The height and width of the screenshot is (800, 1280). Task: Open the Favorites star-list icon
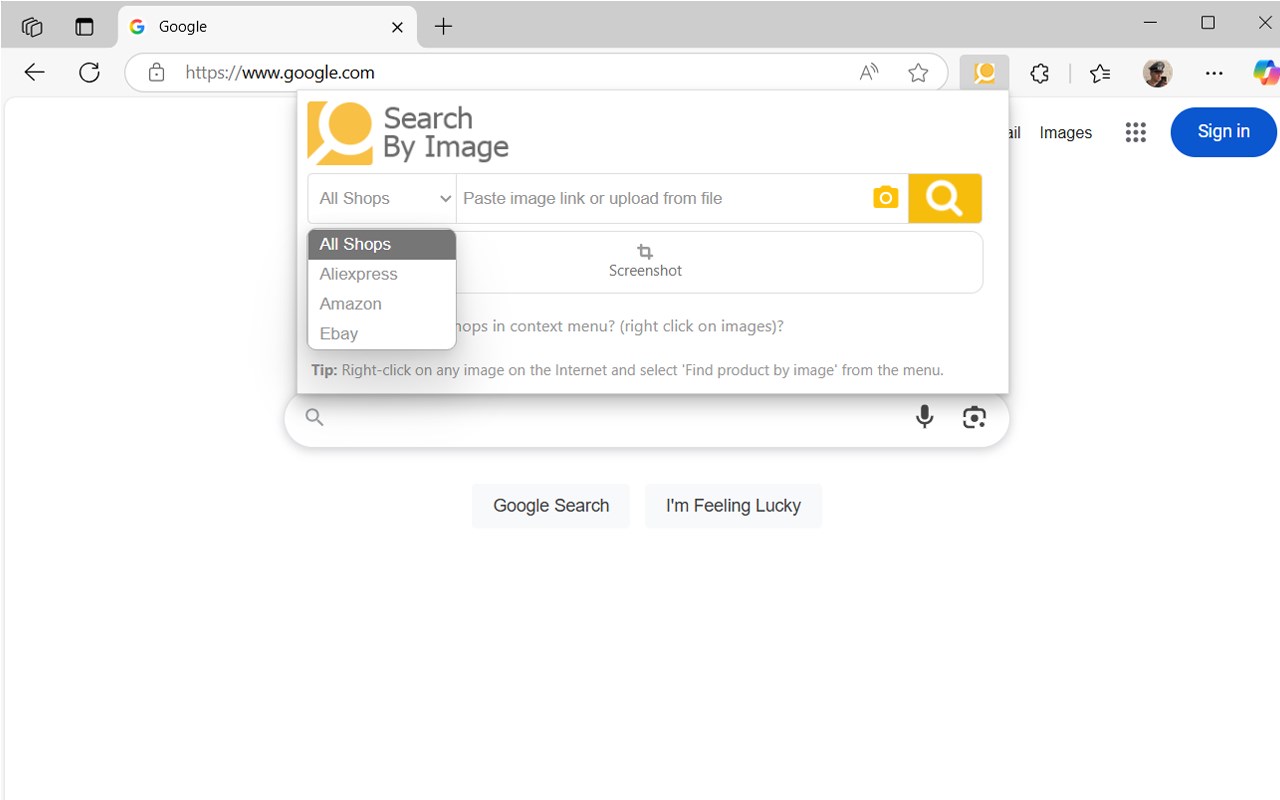(1100, 73)
